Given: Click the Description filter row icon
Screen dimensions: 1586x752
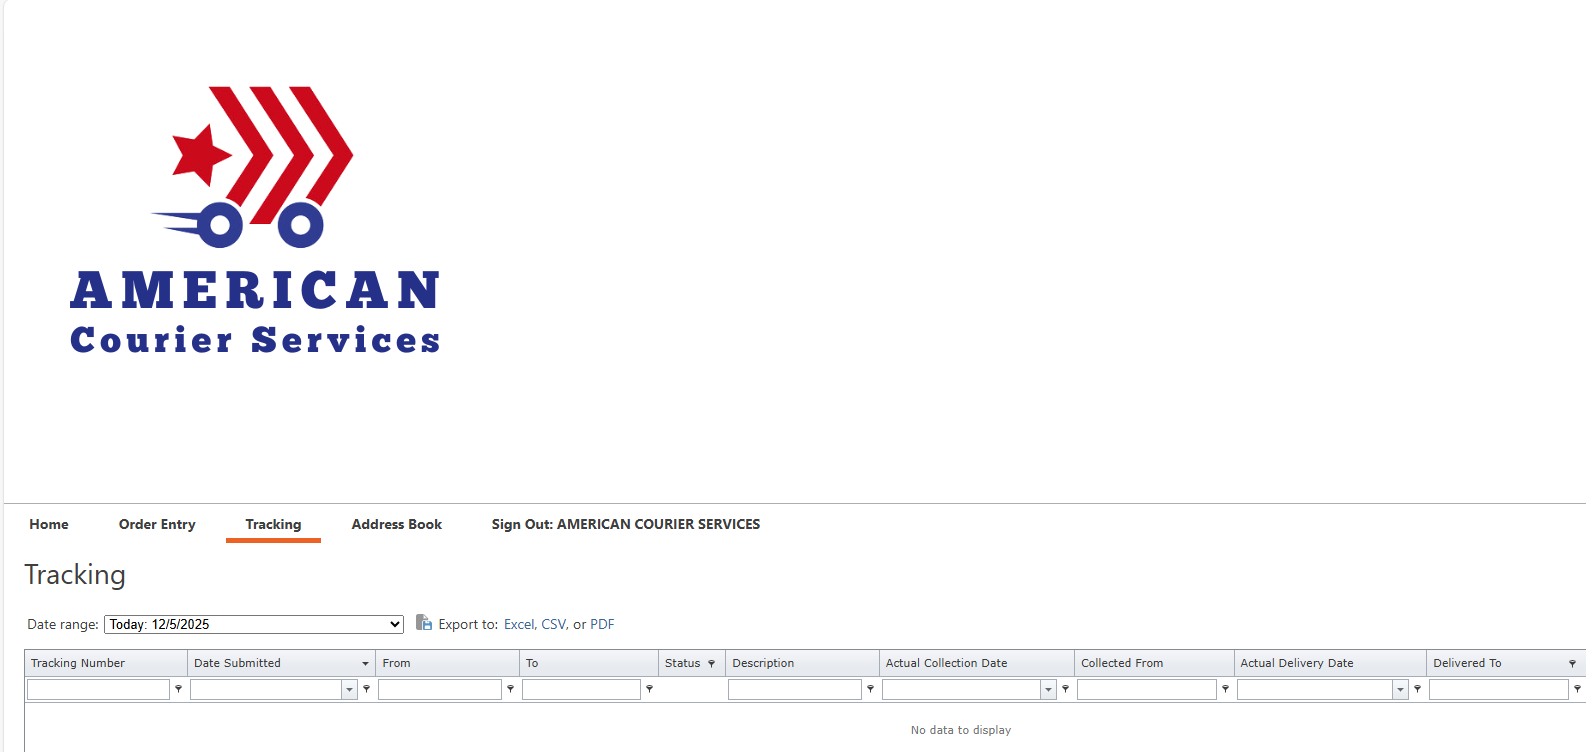Looking at the screenshot, I should click(871, 689).
